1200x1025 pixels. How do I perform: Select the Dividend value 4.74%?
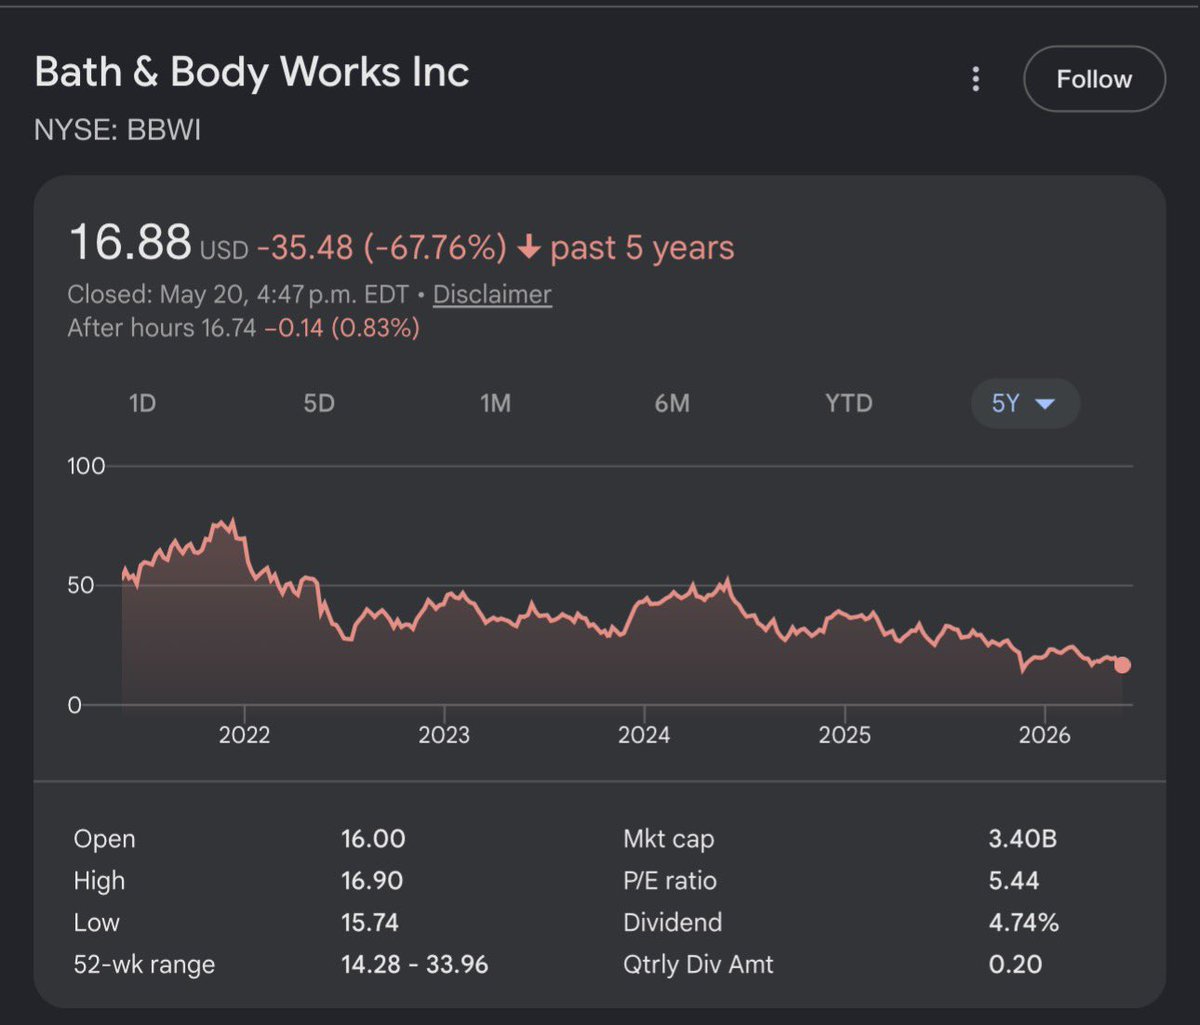(x=1024, y=923)
